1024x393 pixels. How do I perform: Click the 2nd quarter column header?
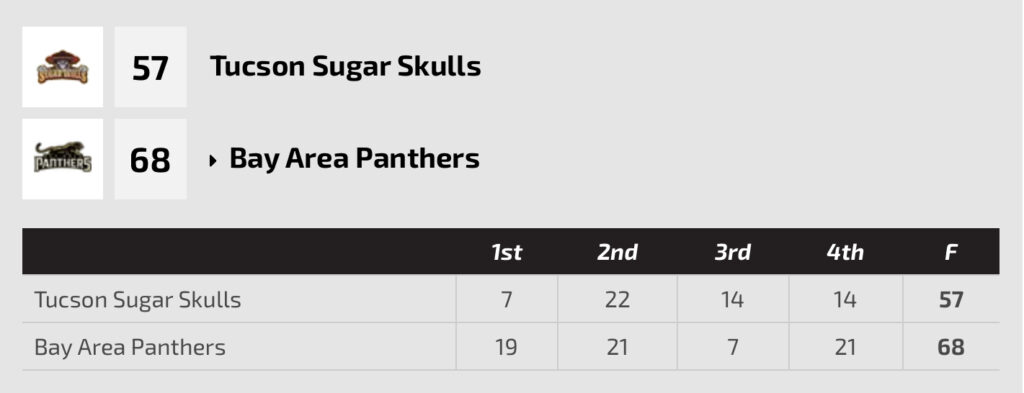coord(617,252)
